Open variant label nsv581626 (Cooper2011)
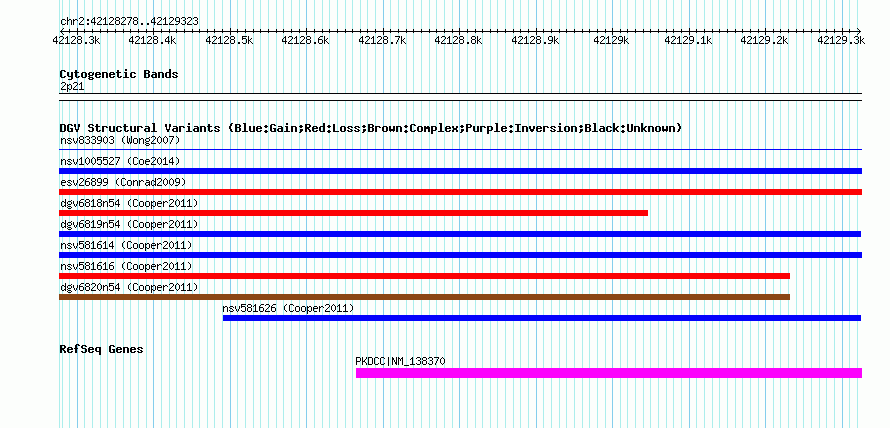The image size is (890, 428). pos(288,308)
